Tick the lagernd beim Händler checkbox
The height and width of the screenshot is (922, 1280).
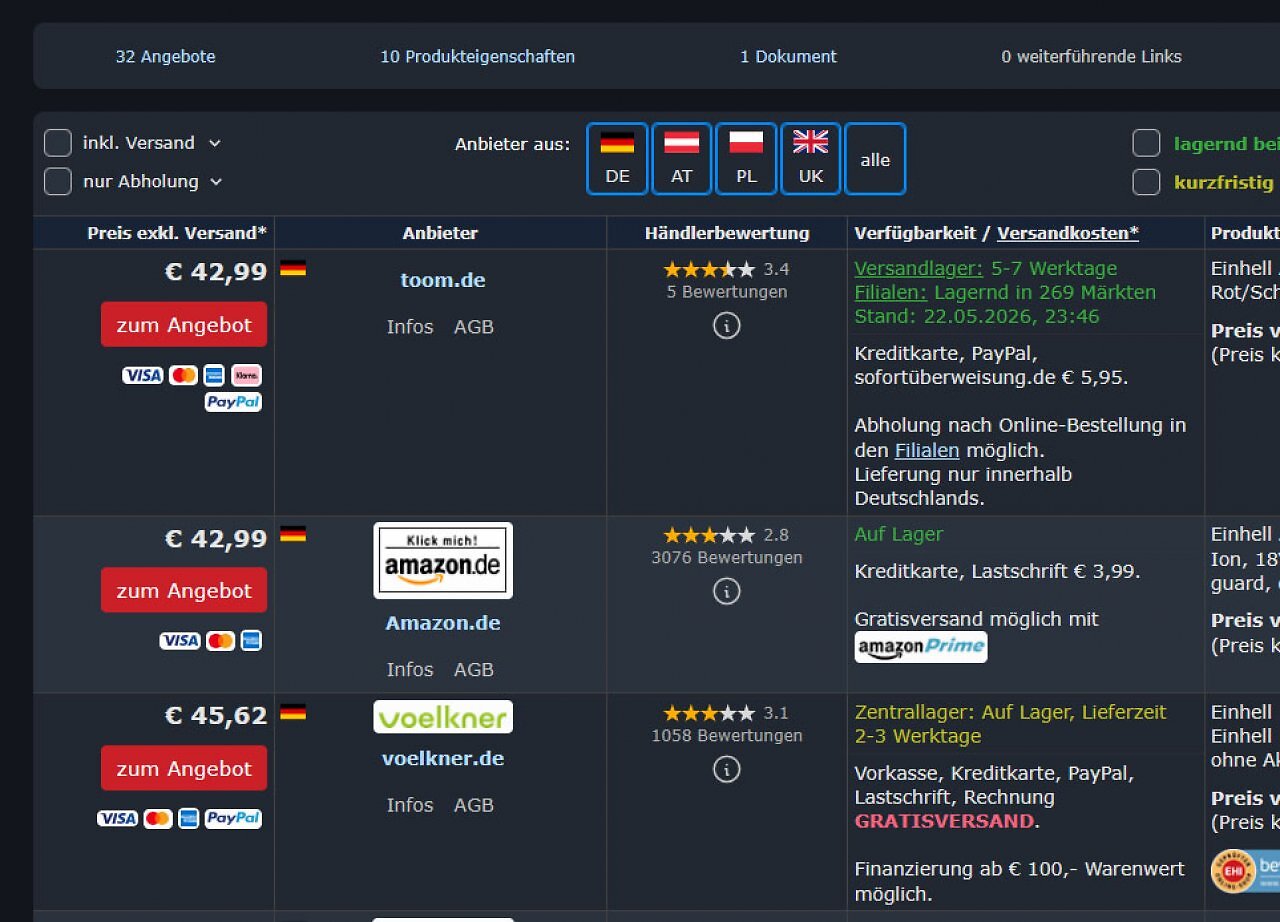point(1146,143)
